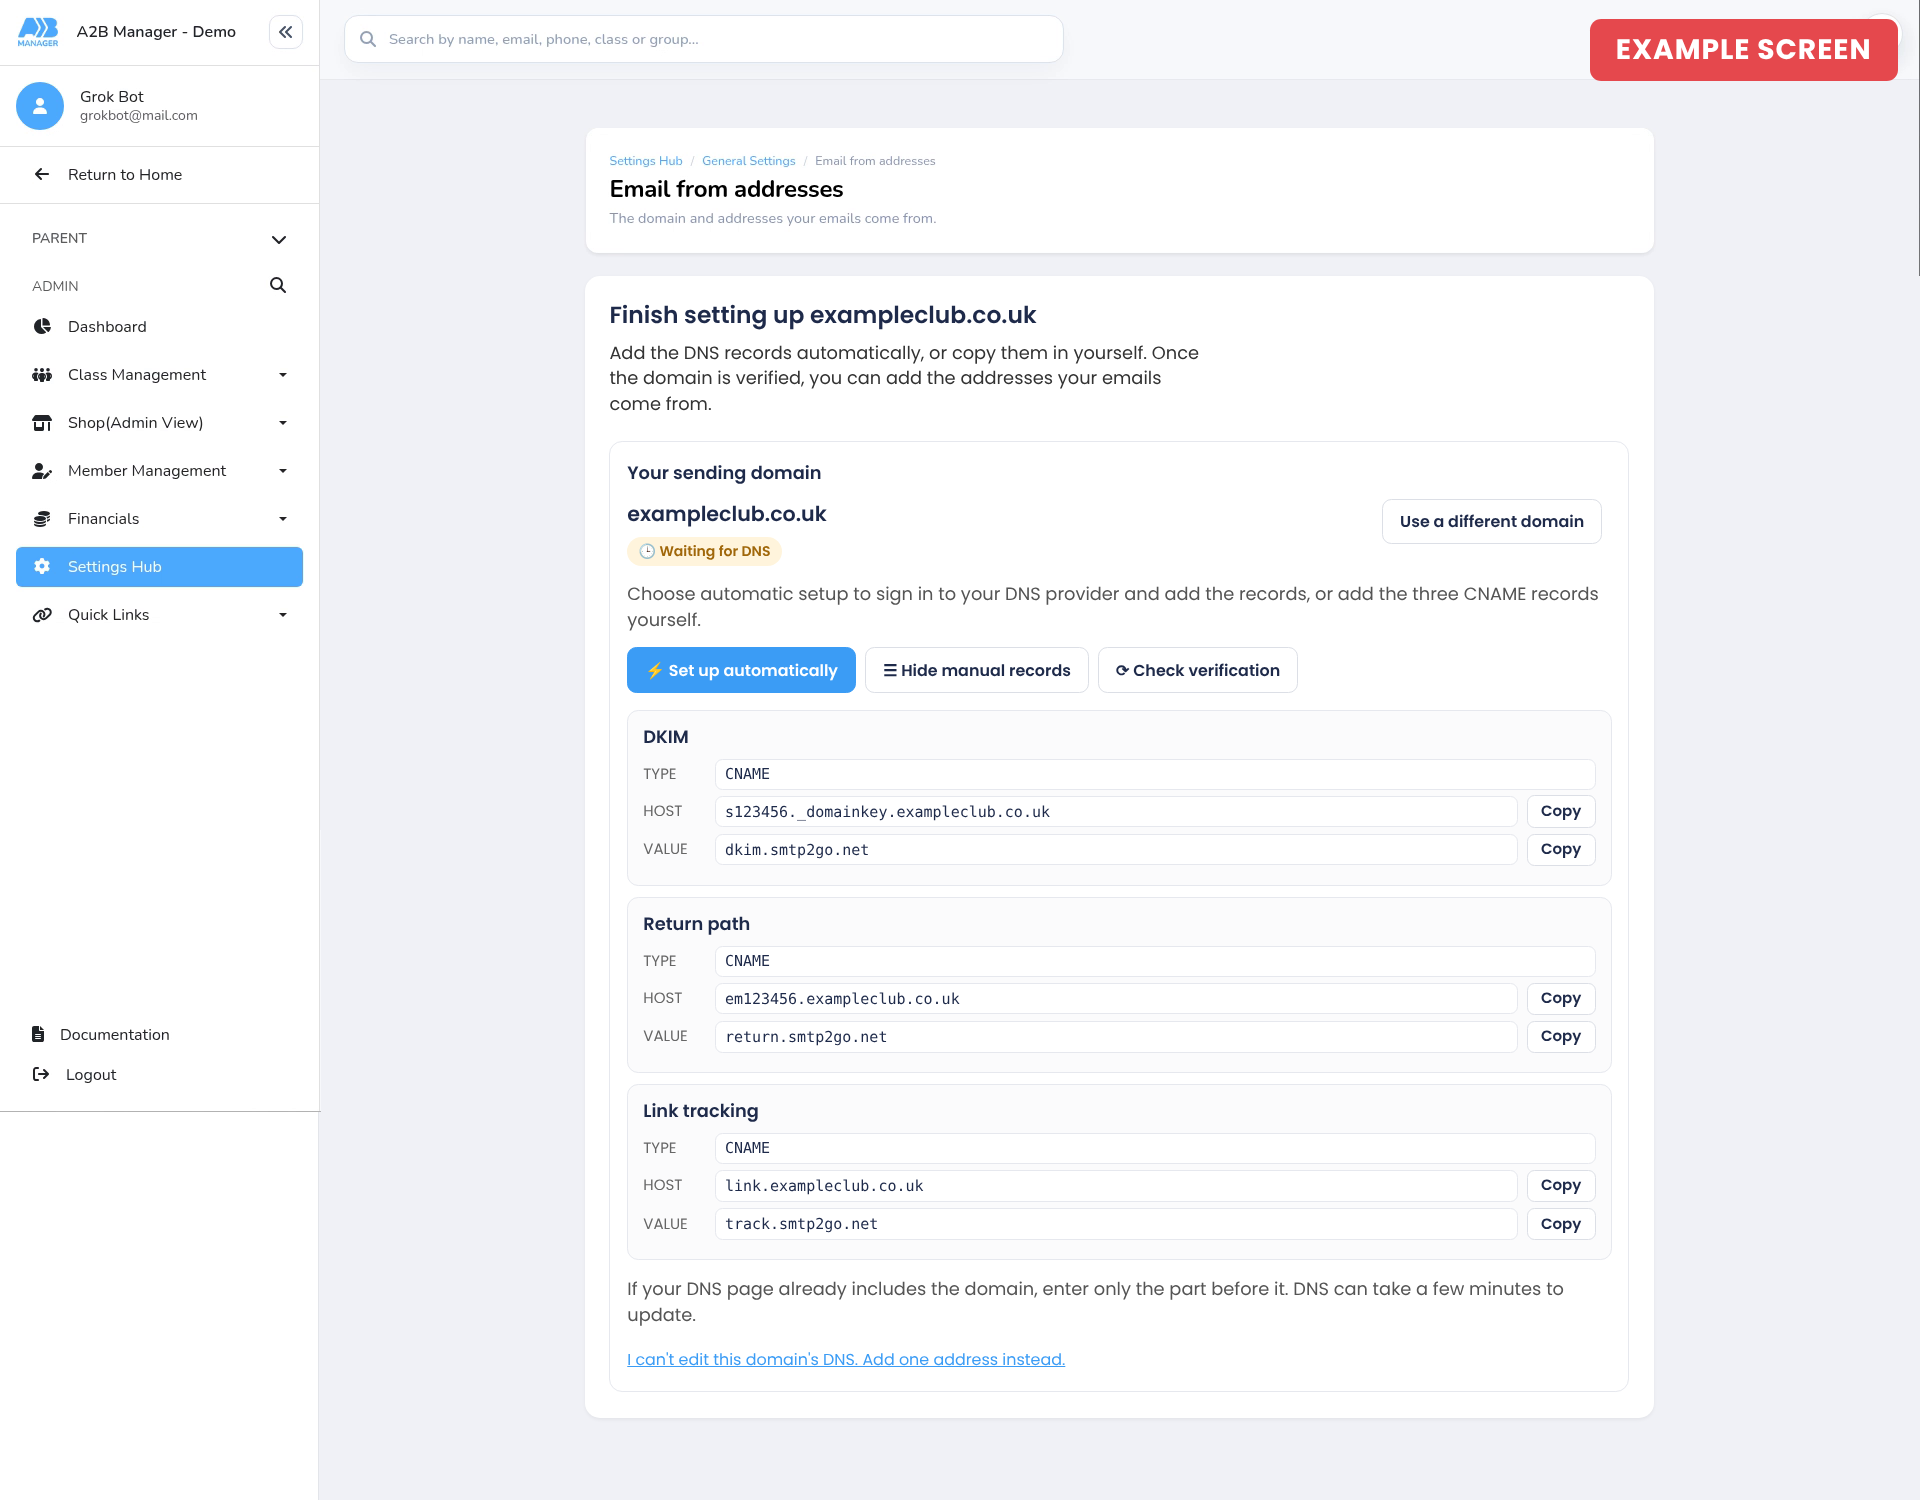Click the search magnifier icon in top bar
Image resolution: width=1920 pixels, height=1500 pixels.
(x=368, y=39)
